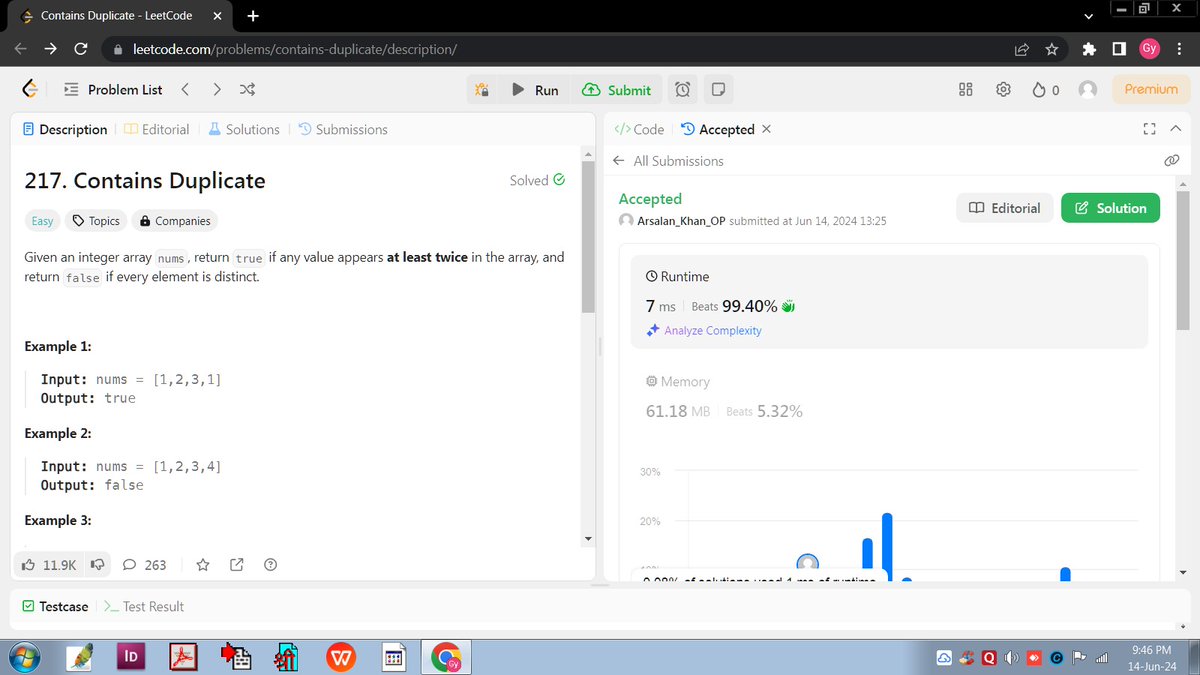Screen dimensions: 1200x675
Task: Run the code
Action: [x=535, y=90]
